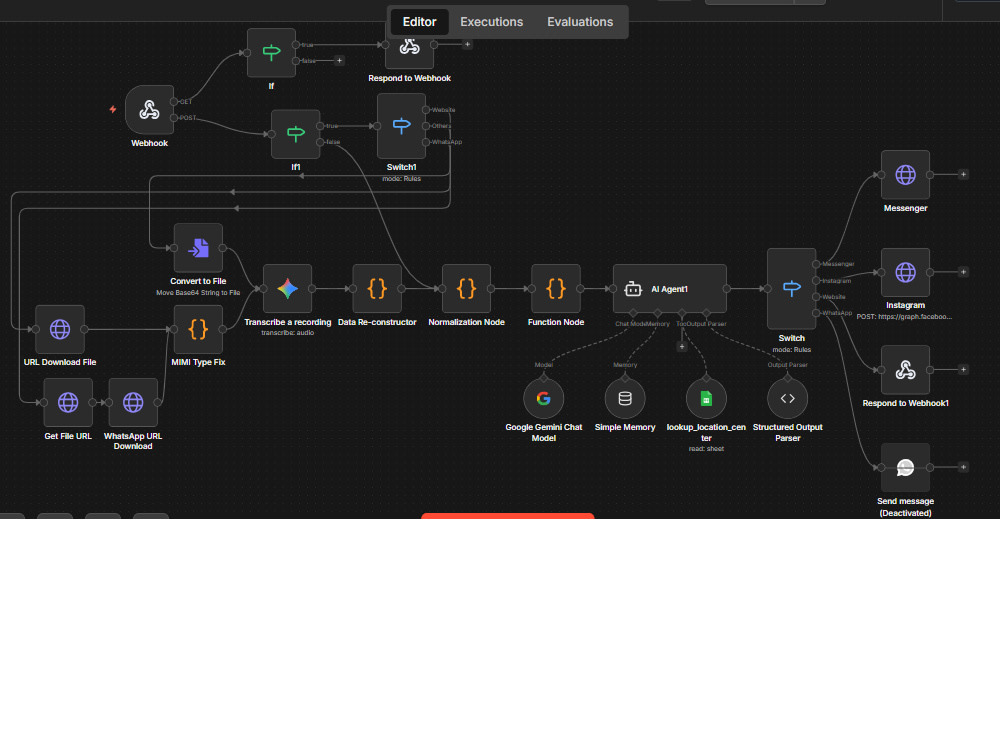Screen dimensions: 1000x750
Task: Select the Switch1 node
Action: tap(401, 126)
